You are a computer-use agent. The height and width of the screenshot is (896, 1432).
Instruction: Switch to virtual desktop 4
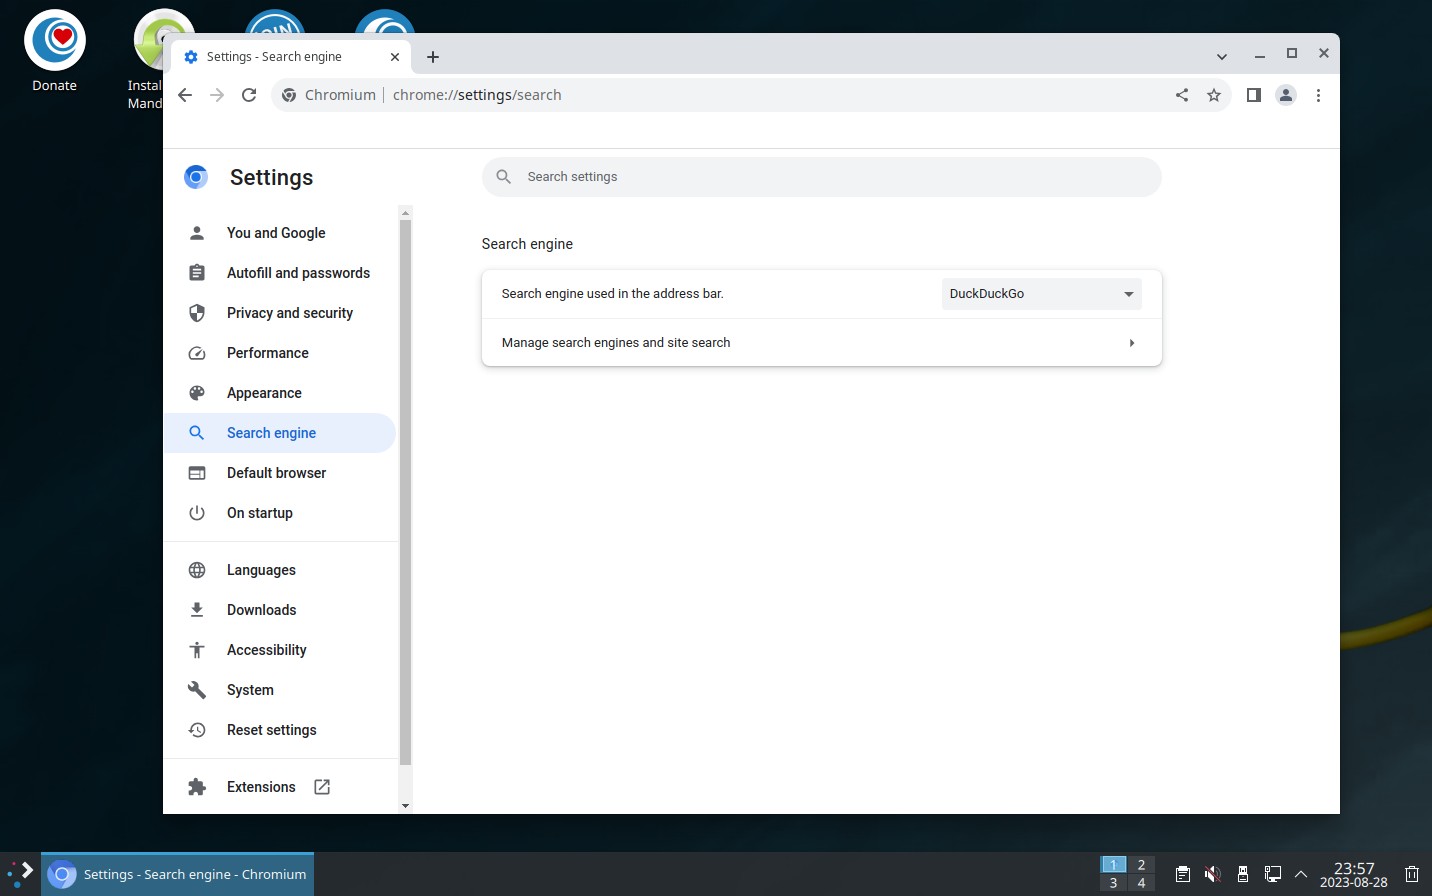coord(1141,883)
